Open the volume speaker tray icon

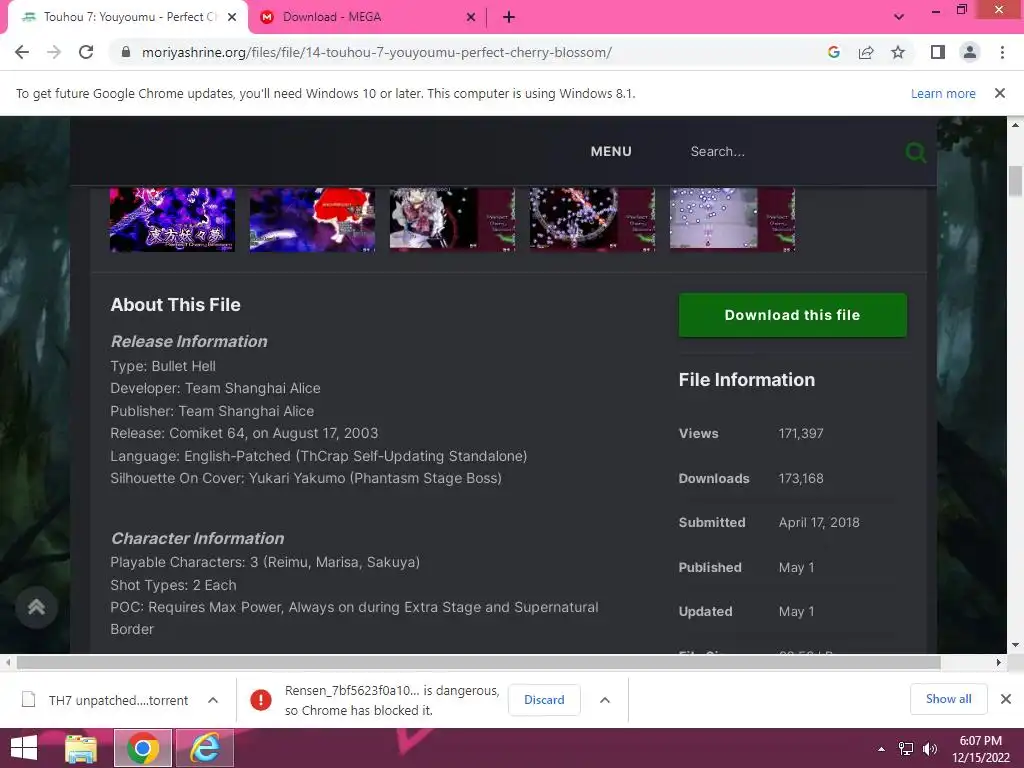(930, 749)
